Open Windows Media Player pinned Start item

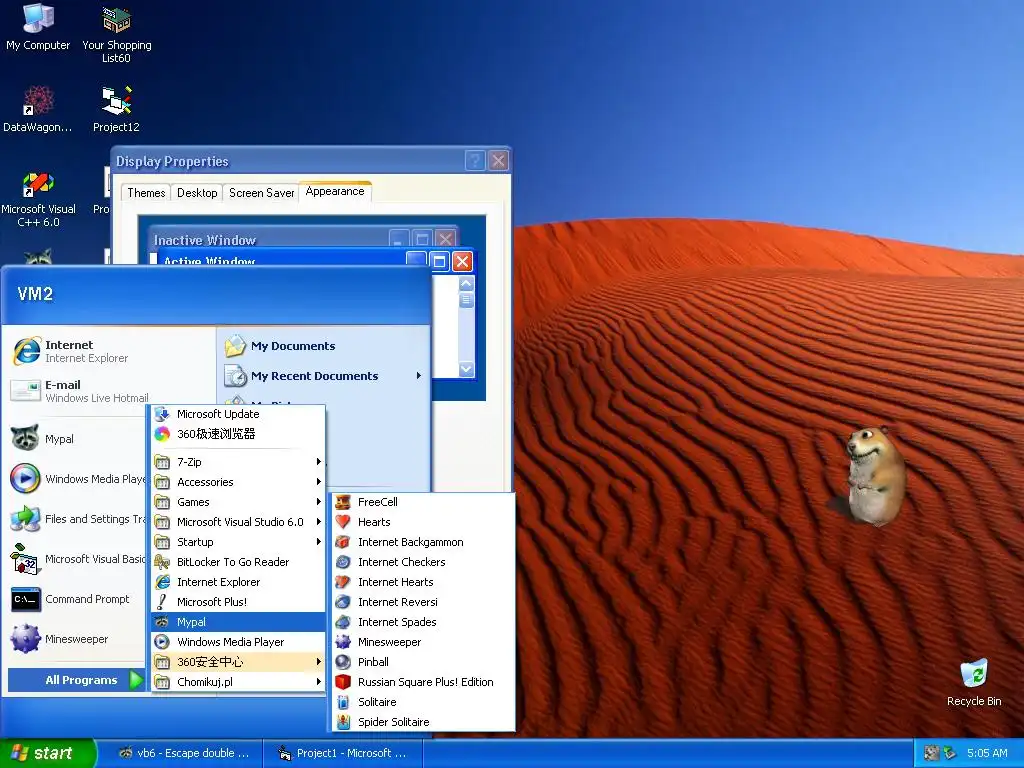tap(76, 479)
